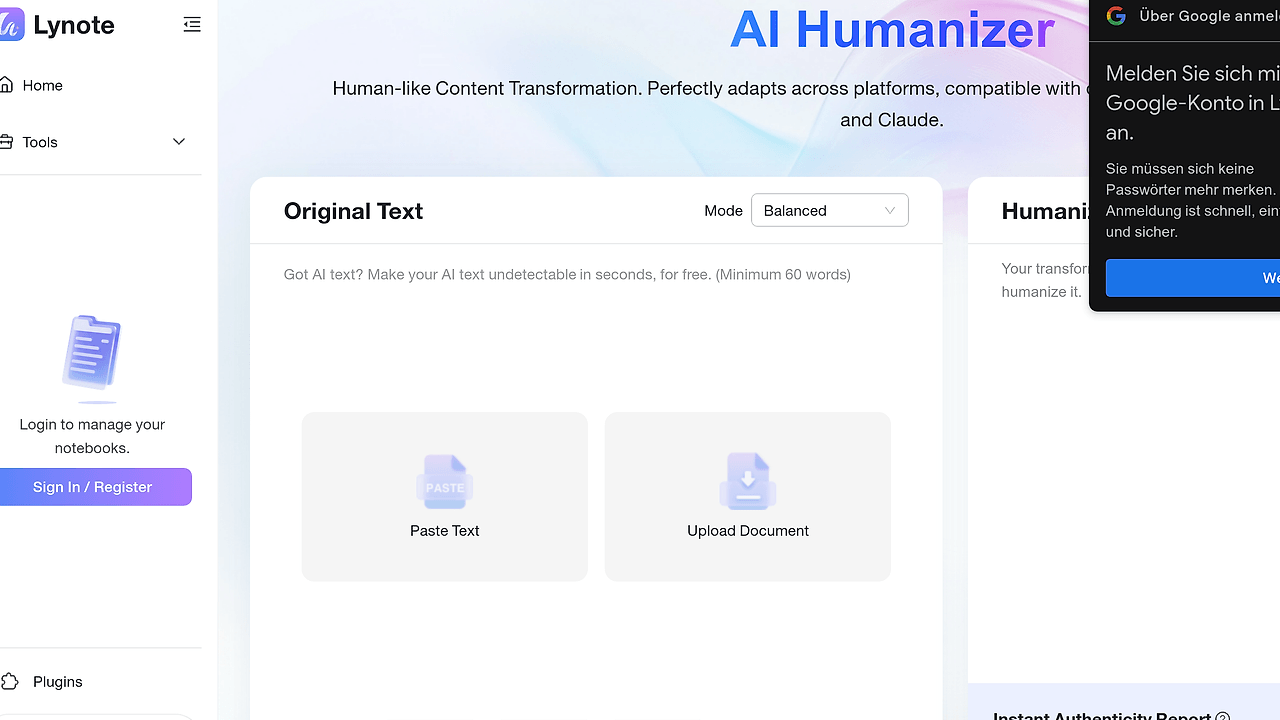Image resolution: width=1280 pixels, height=720 pixels.
Task: Open the Mode dropdown set to Balanced
Action: click(x=829, y=210)
